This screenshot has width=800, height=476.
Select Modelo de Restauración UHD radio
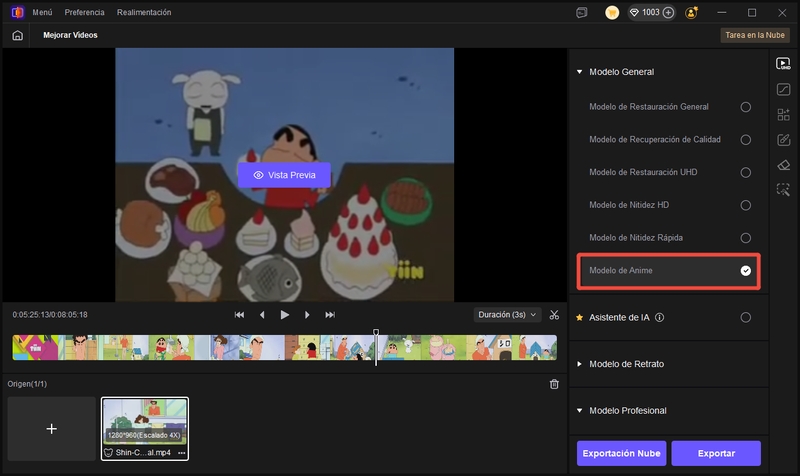[745, 172]
